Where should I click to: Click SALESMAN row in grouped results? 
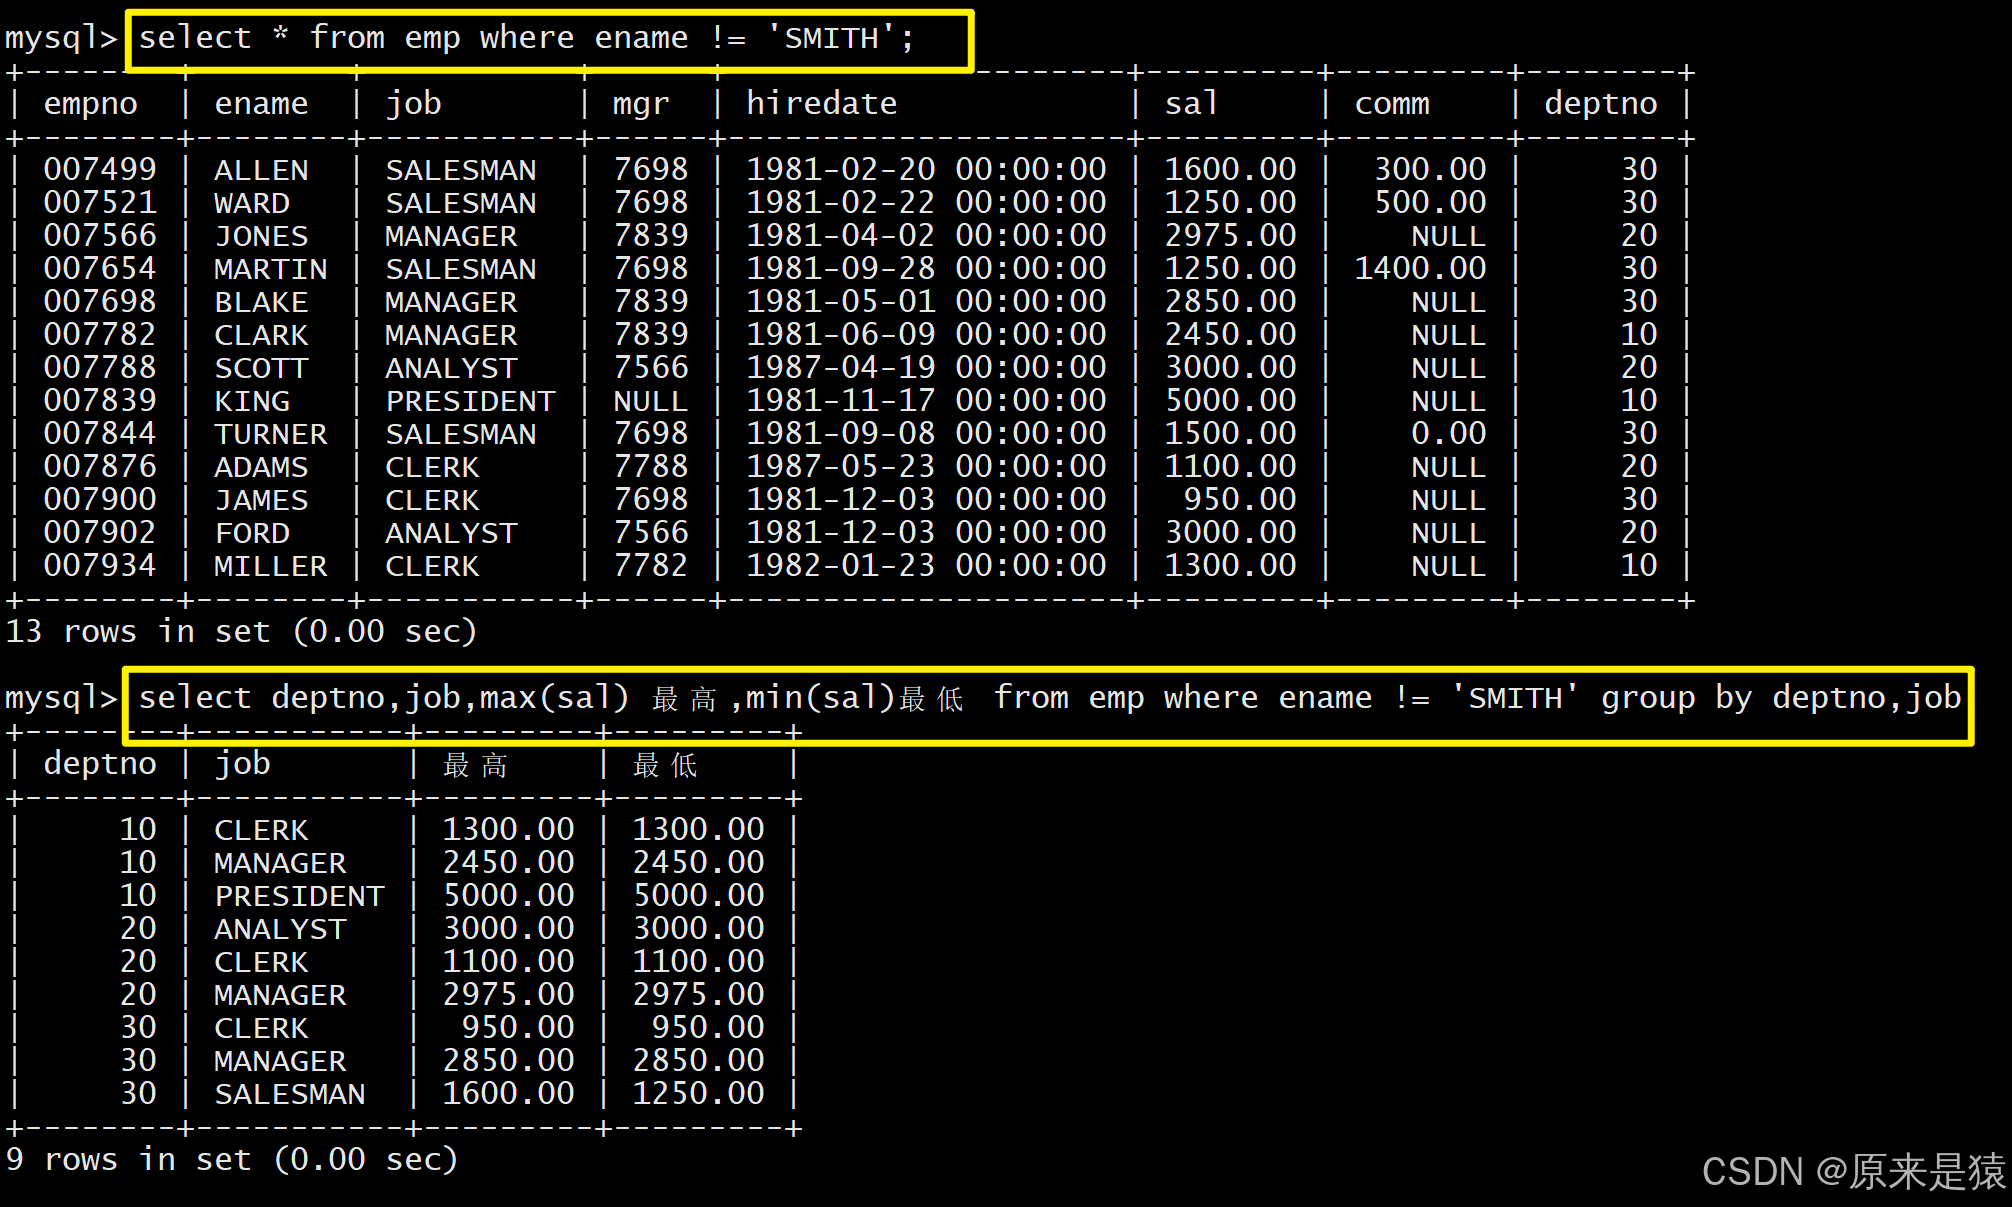pyautogui.click(x=290, y=1094)
